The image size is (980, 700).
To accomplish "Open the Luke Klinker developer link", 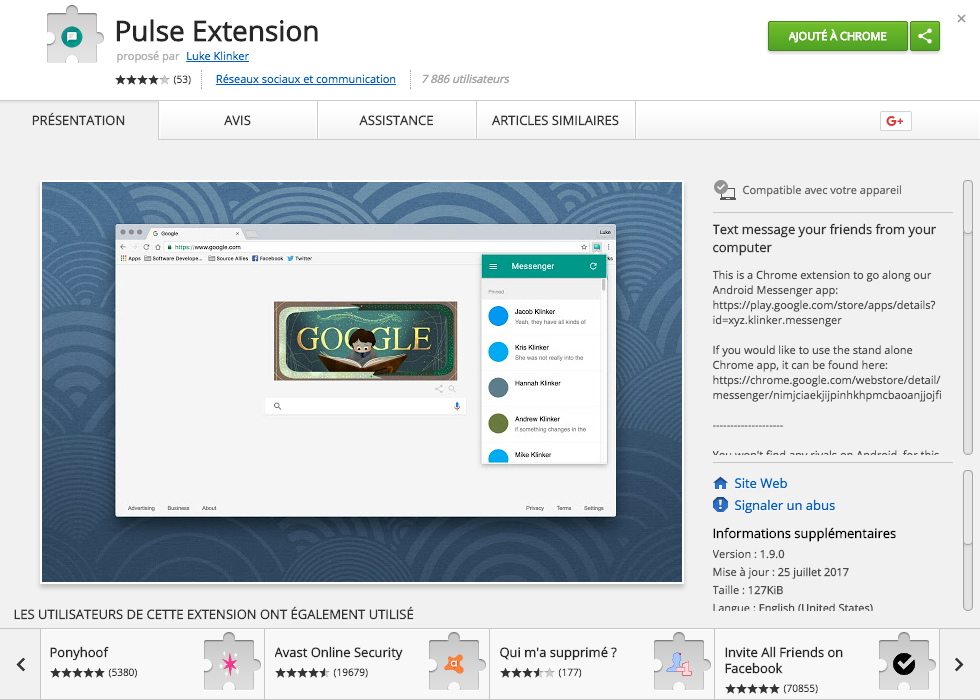I will click(218, 56).
